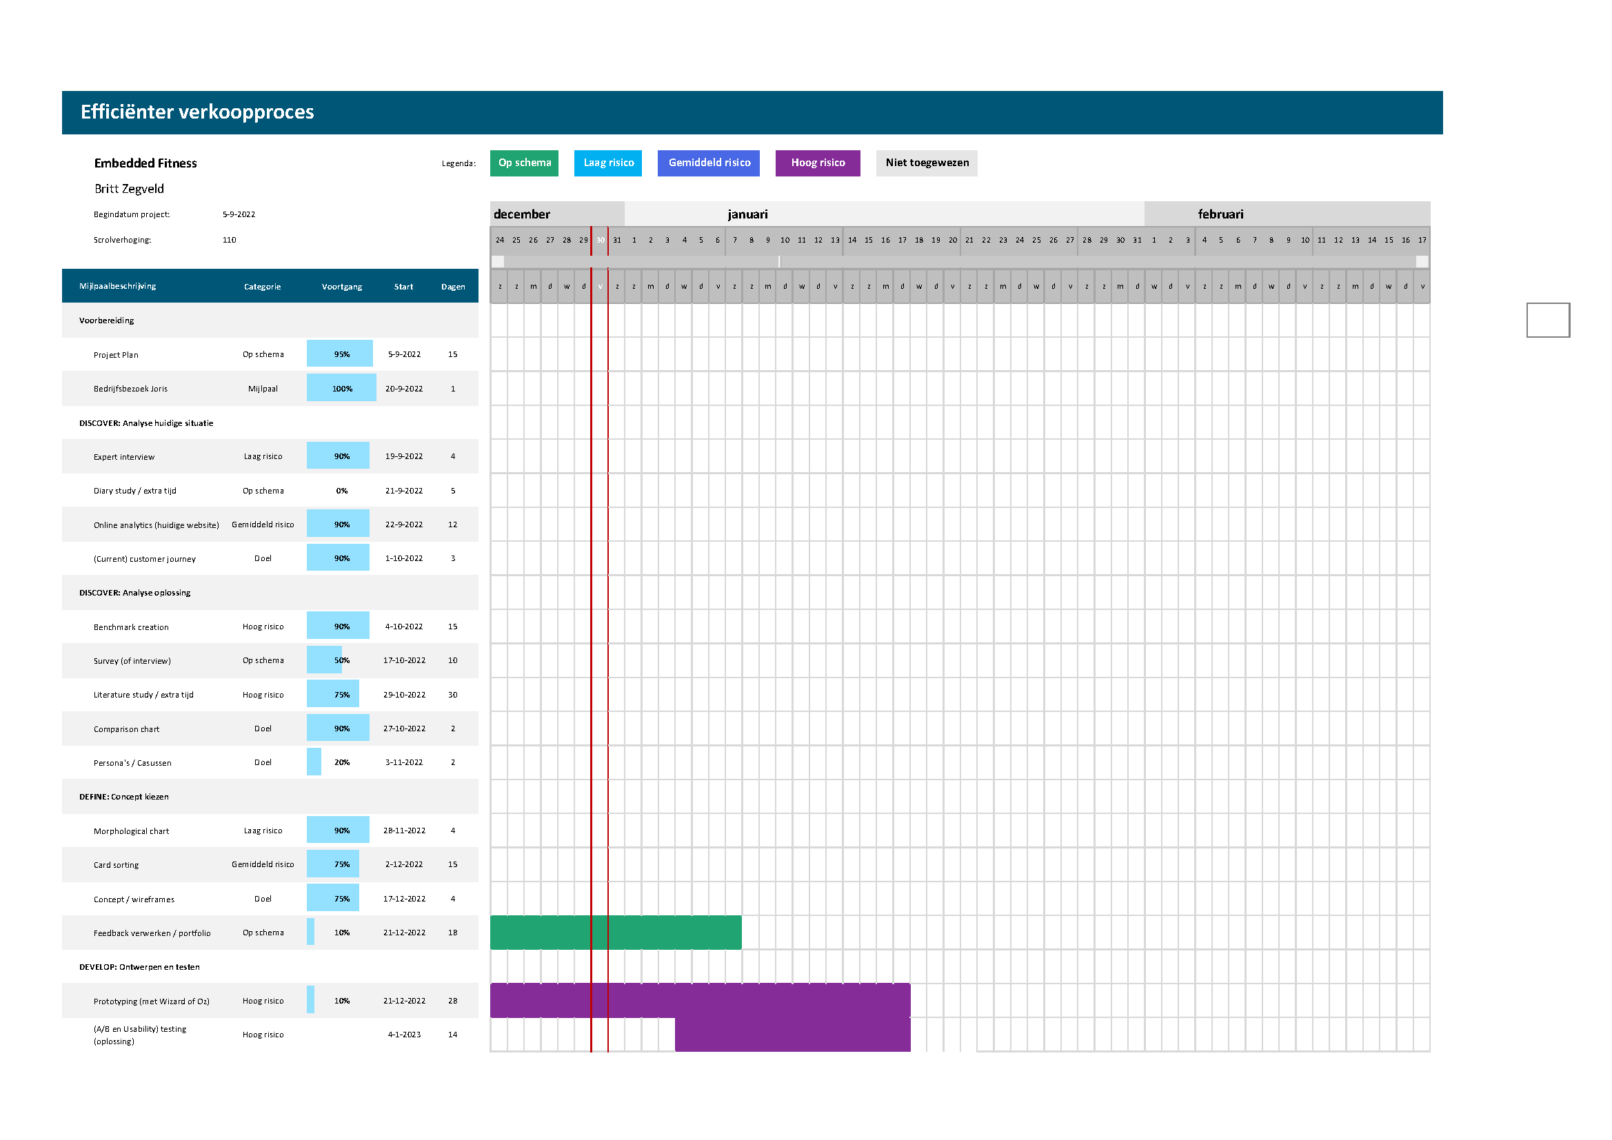Click the purple Prototyping Gantt bar
Viewport: 1612px width, 1140px height.
700,1000
